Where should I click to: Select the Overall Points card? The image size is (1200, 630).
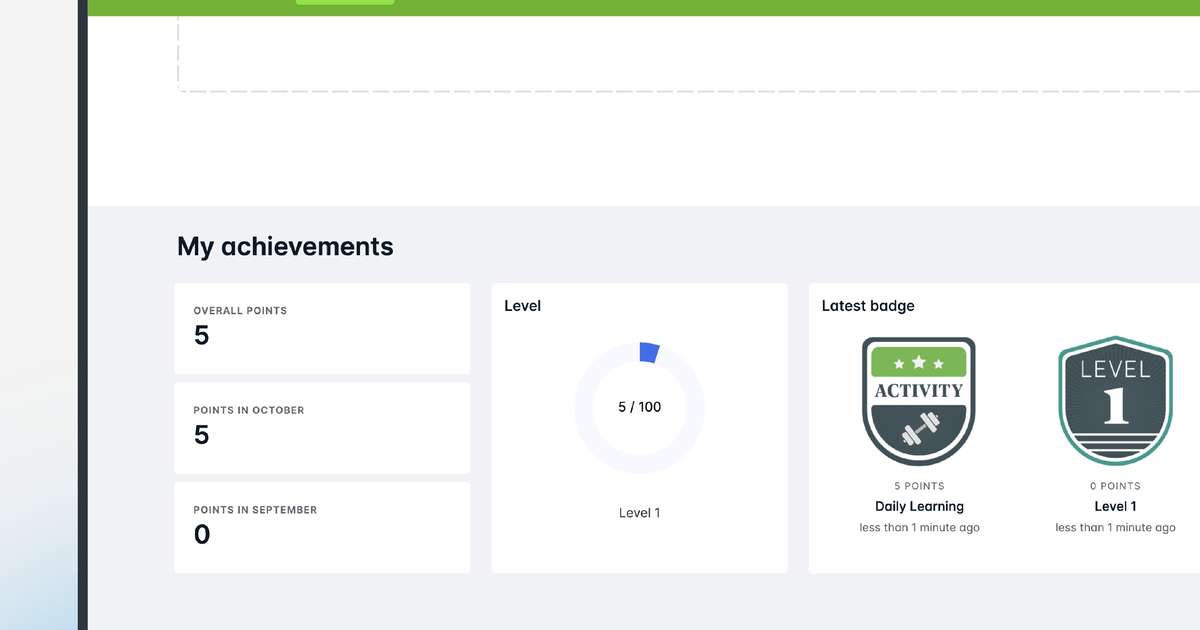point(321,328)
